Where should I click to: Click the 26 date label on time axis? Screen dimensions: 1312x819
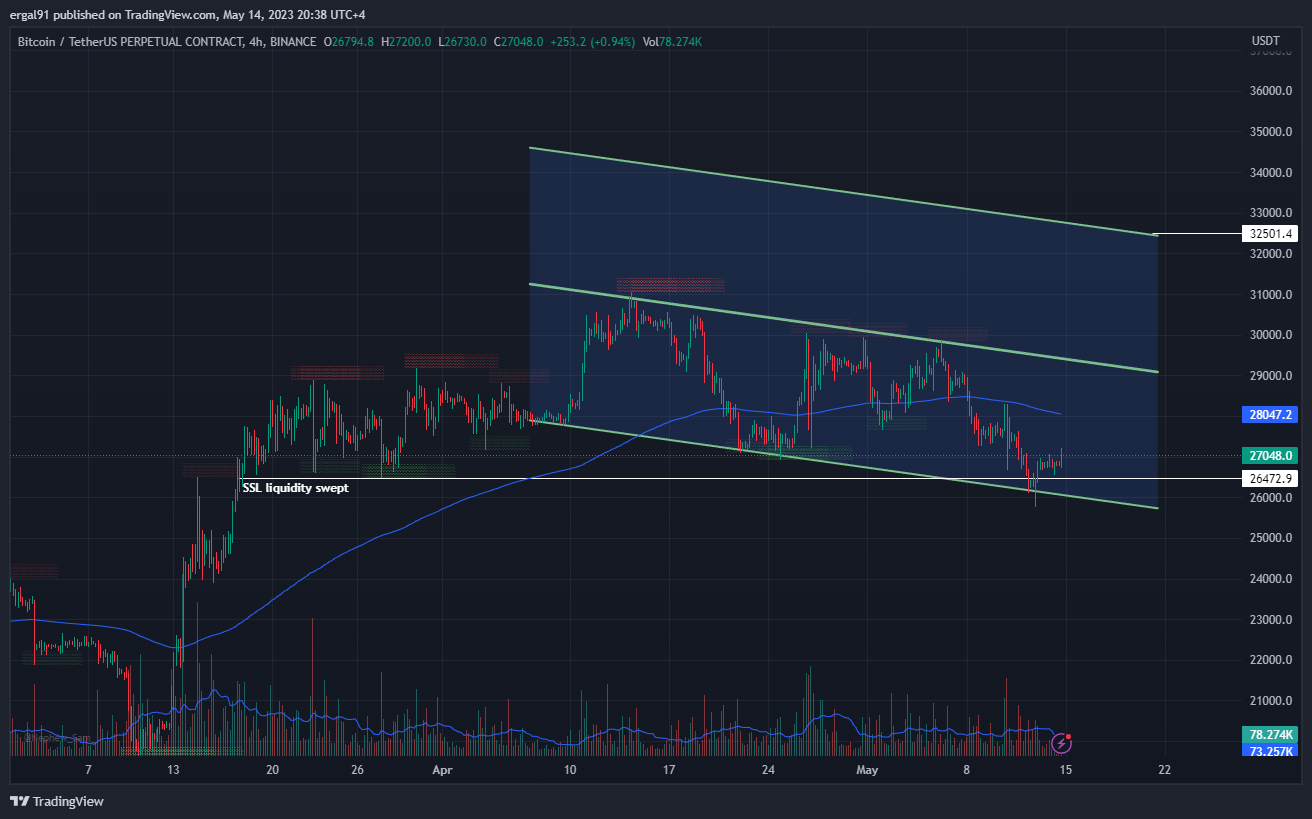(357, 770)
